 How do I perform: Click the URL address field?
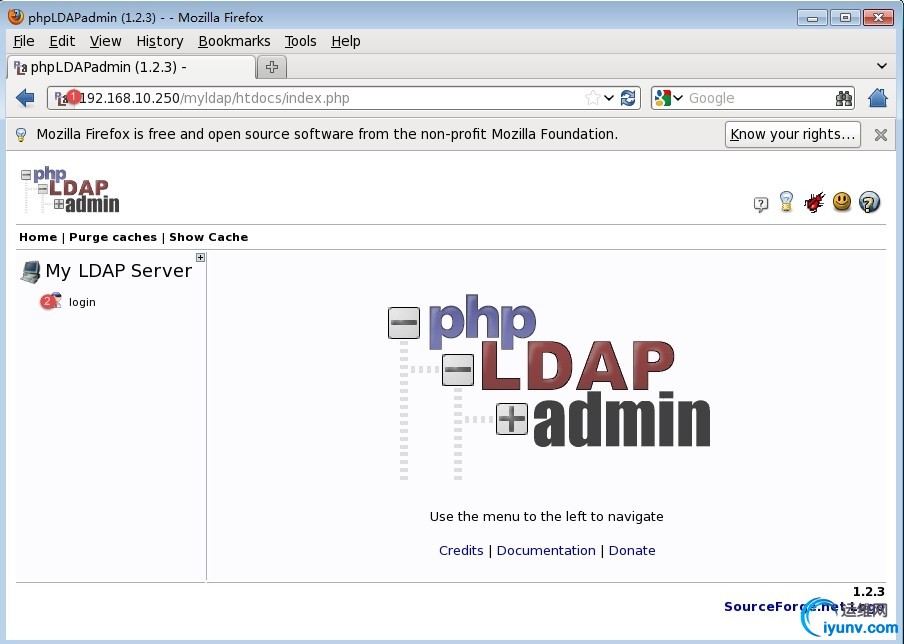point(344,98)
